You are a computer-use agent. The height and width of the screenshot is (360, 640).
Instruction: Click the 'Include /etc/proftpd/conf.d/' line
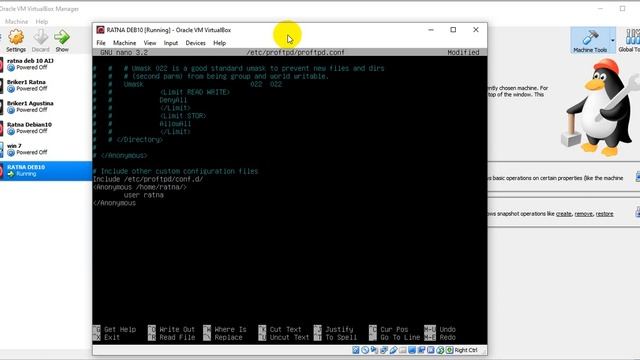148,179
